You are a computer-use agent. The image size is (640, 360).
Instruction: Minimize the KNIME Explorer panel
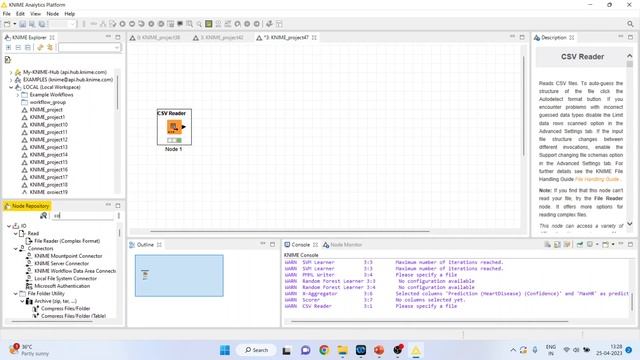pos(108,37)
